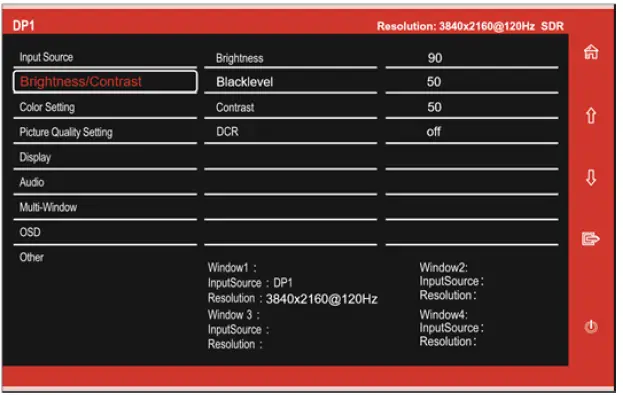
Task: Click Window1 Resolution 3840x2160@120Hz line
Action: 292,298
